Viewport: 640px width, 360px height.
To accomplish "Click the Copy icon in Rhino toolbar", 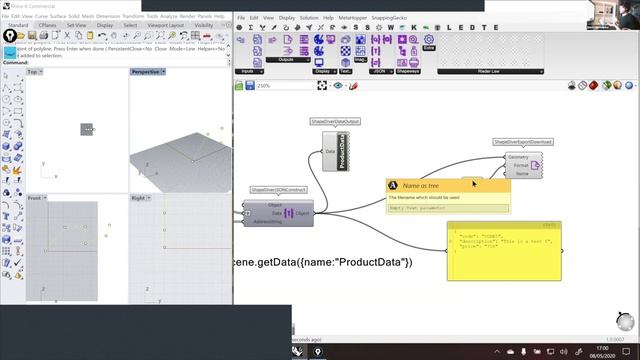I will (78, 36).
